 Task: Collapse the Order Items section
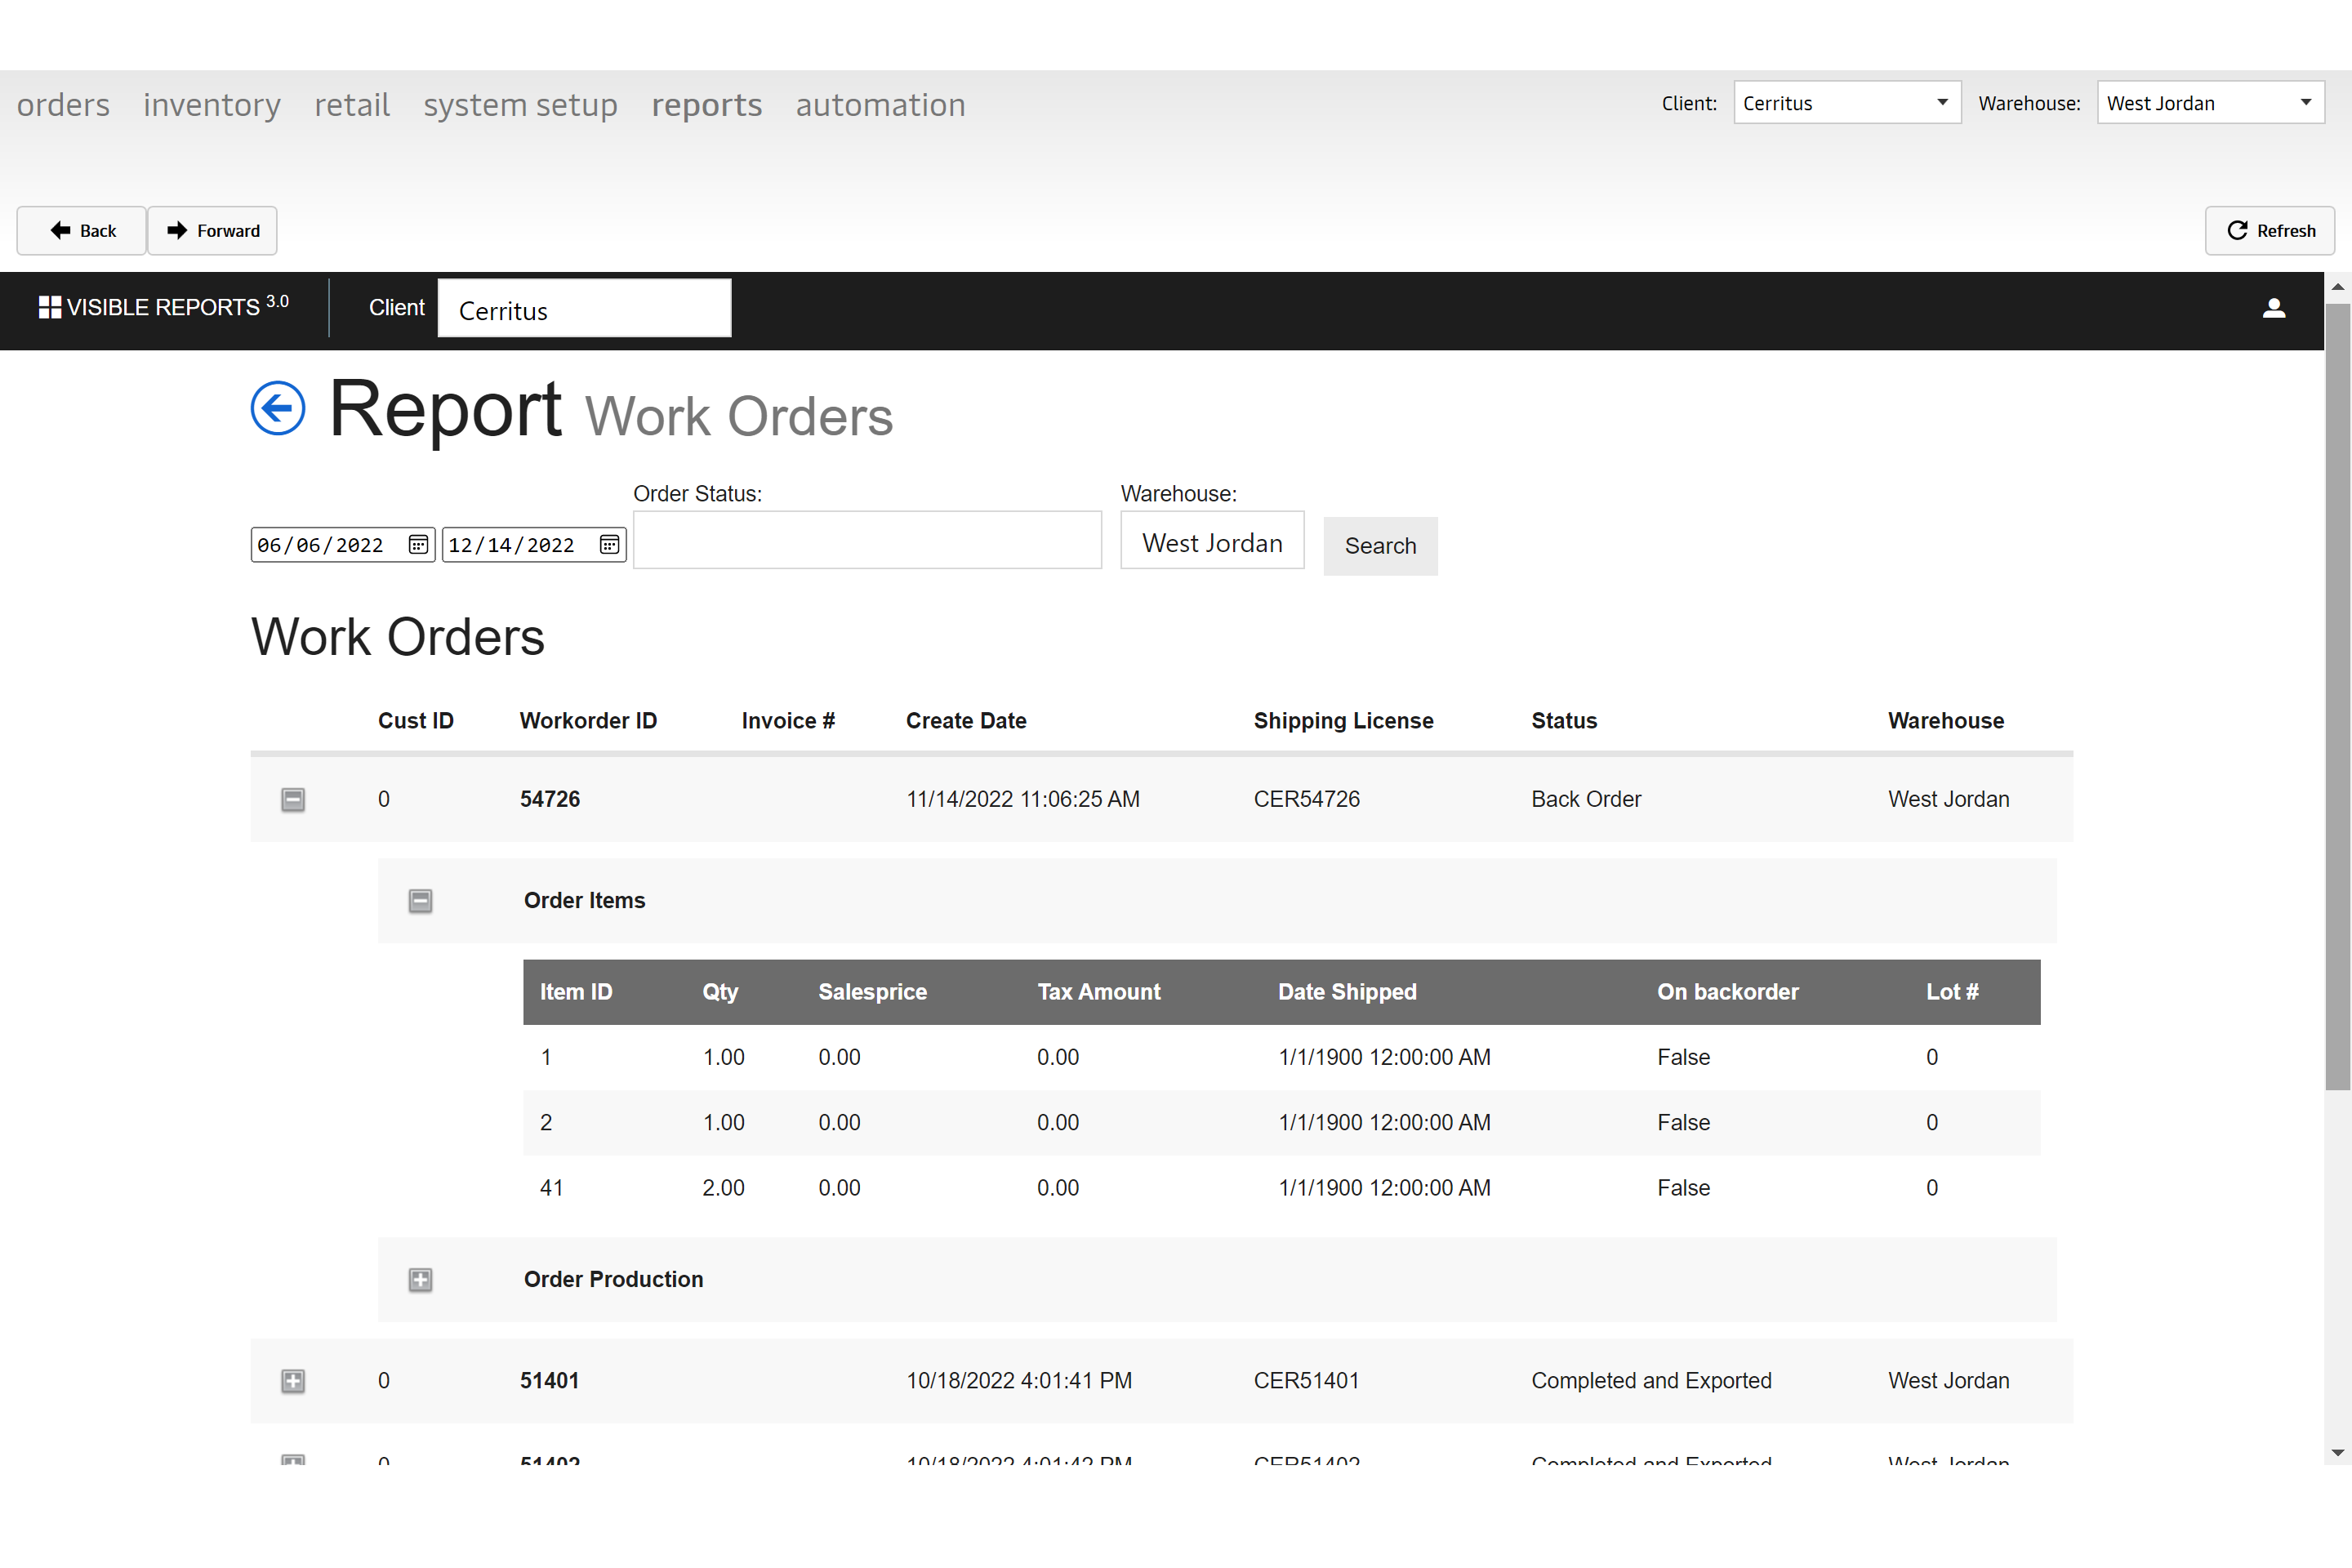pos(421,900)
